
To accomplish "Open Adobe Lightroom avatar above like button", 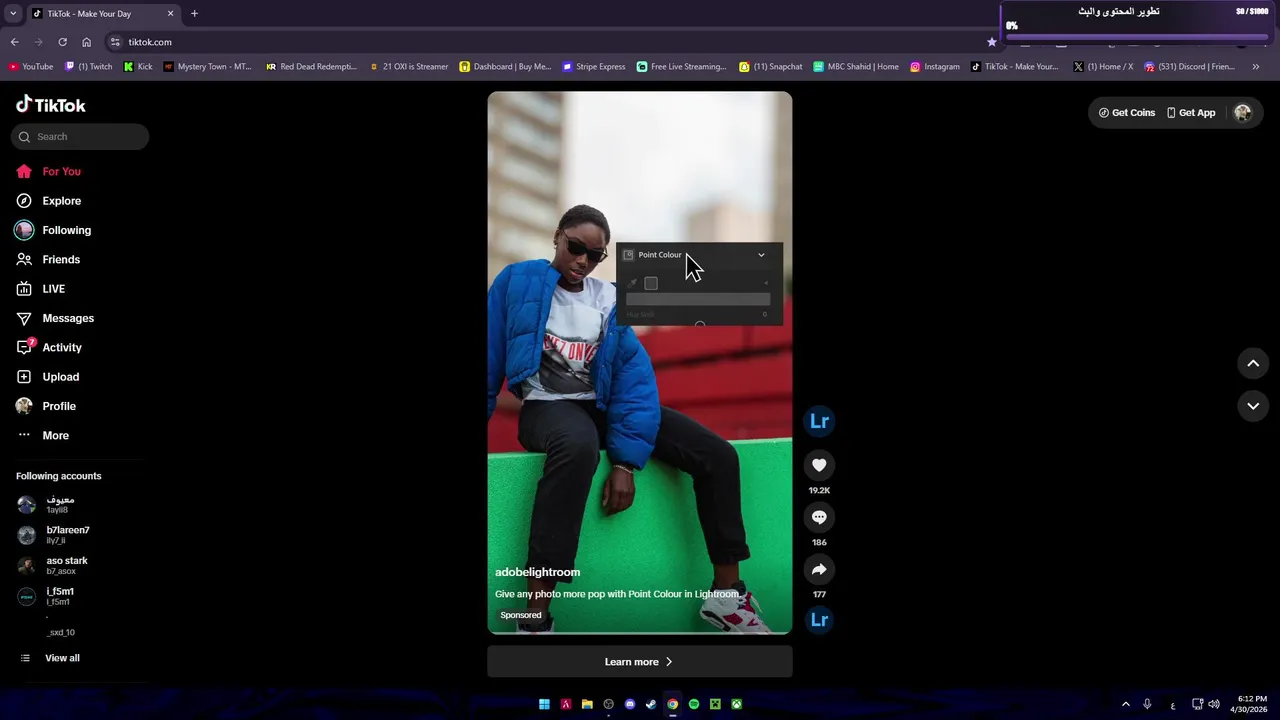I will 819,421.
